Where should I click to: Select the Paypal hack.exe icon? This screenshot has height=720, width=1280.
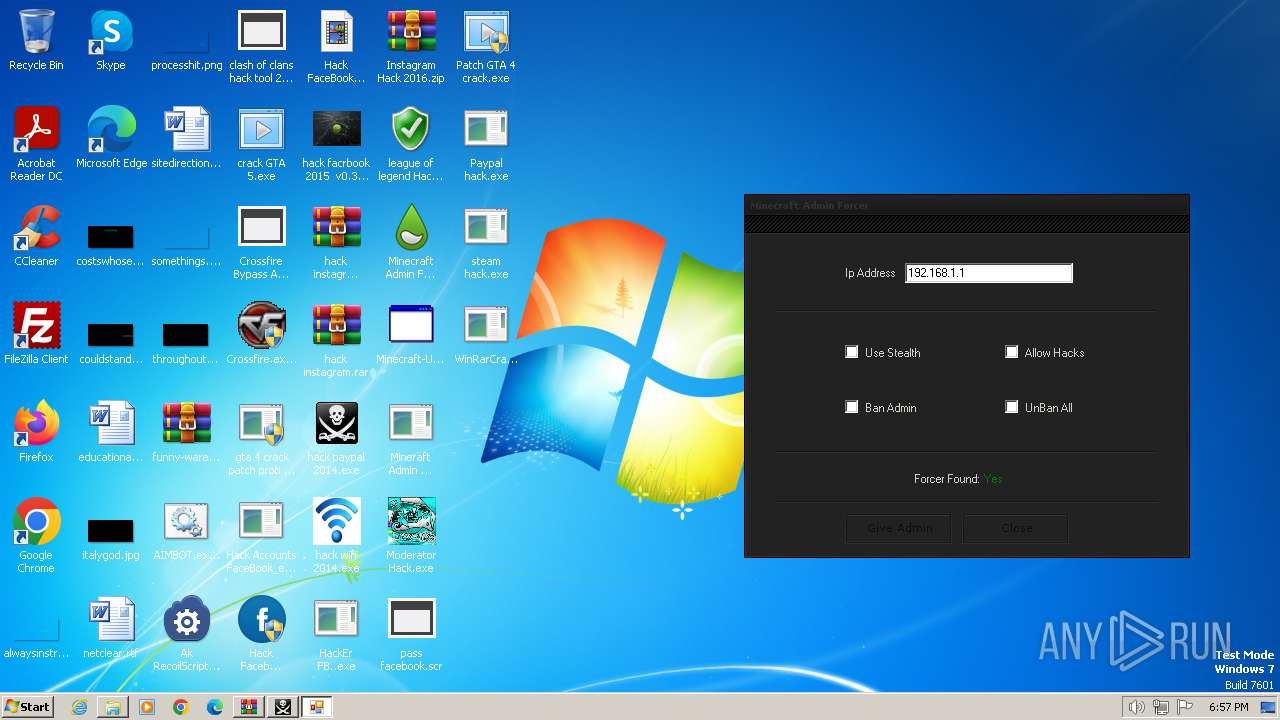486,144
